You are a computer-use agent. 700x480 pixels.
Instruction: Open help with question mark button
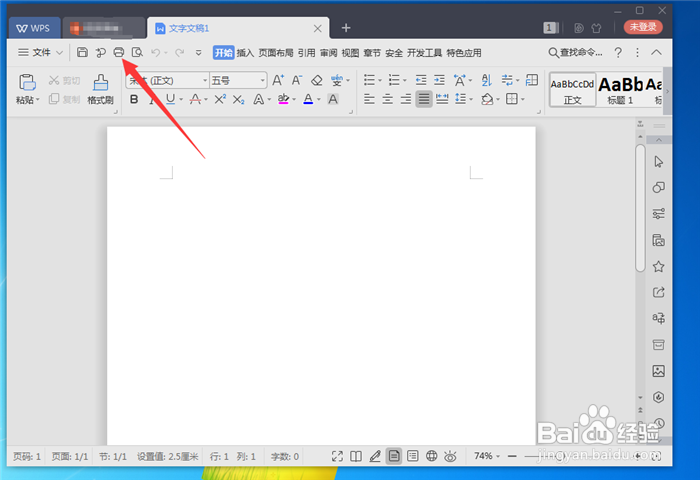tap(618, 53)
